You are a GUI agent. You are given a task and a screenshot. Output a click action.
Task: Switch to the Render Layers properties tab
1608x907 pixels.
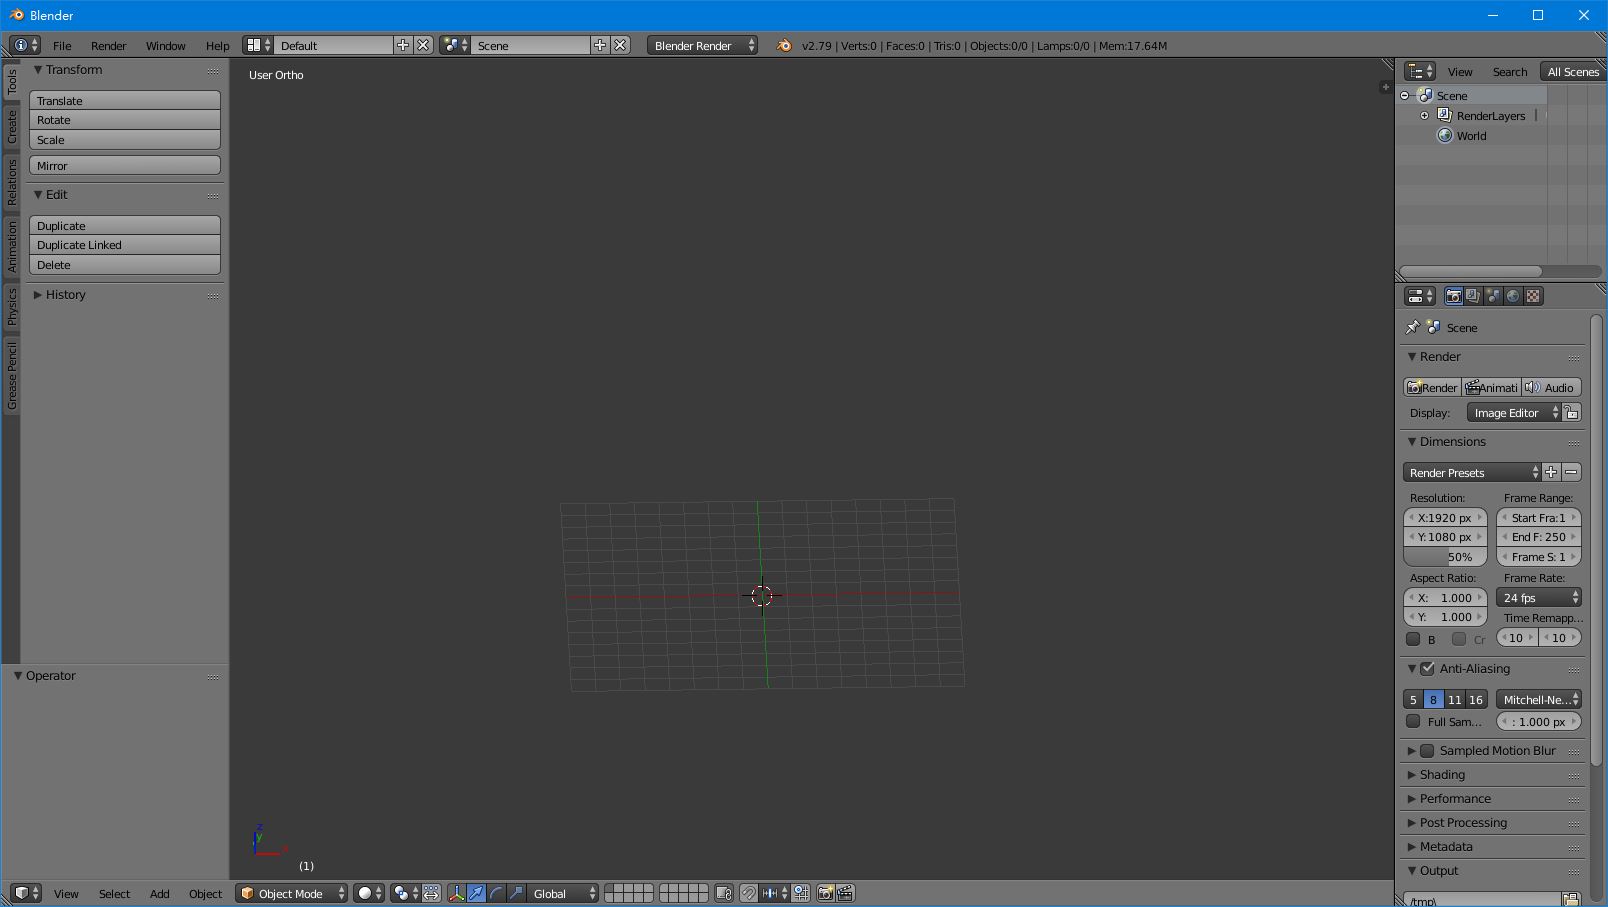(x=1472, y=296)
